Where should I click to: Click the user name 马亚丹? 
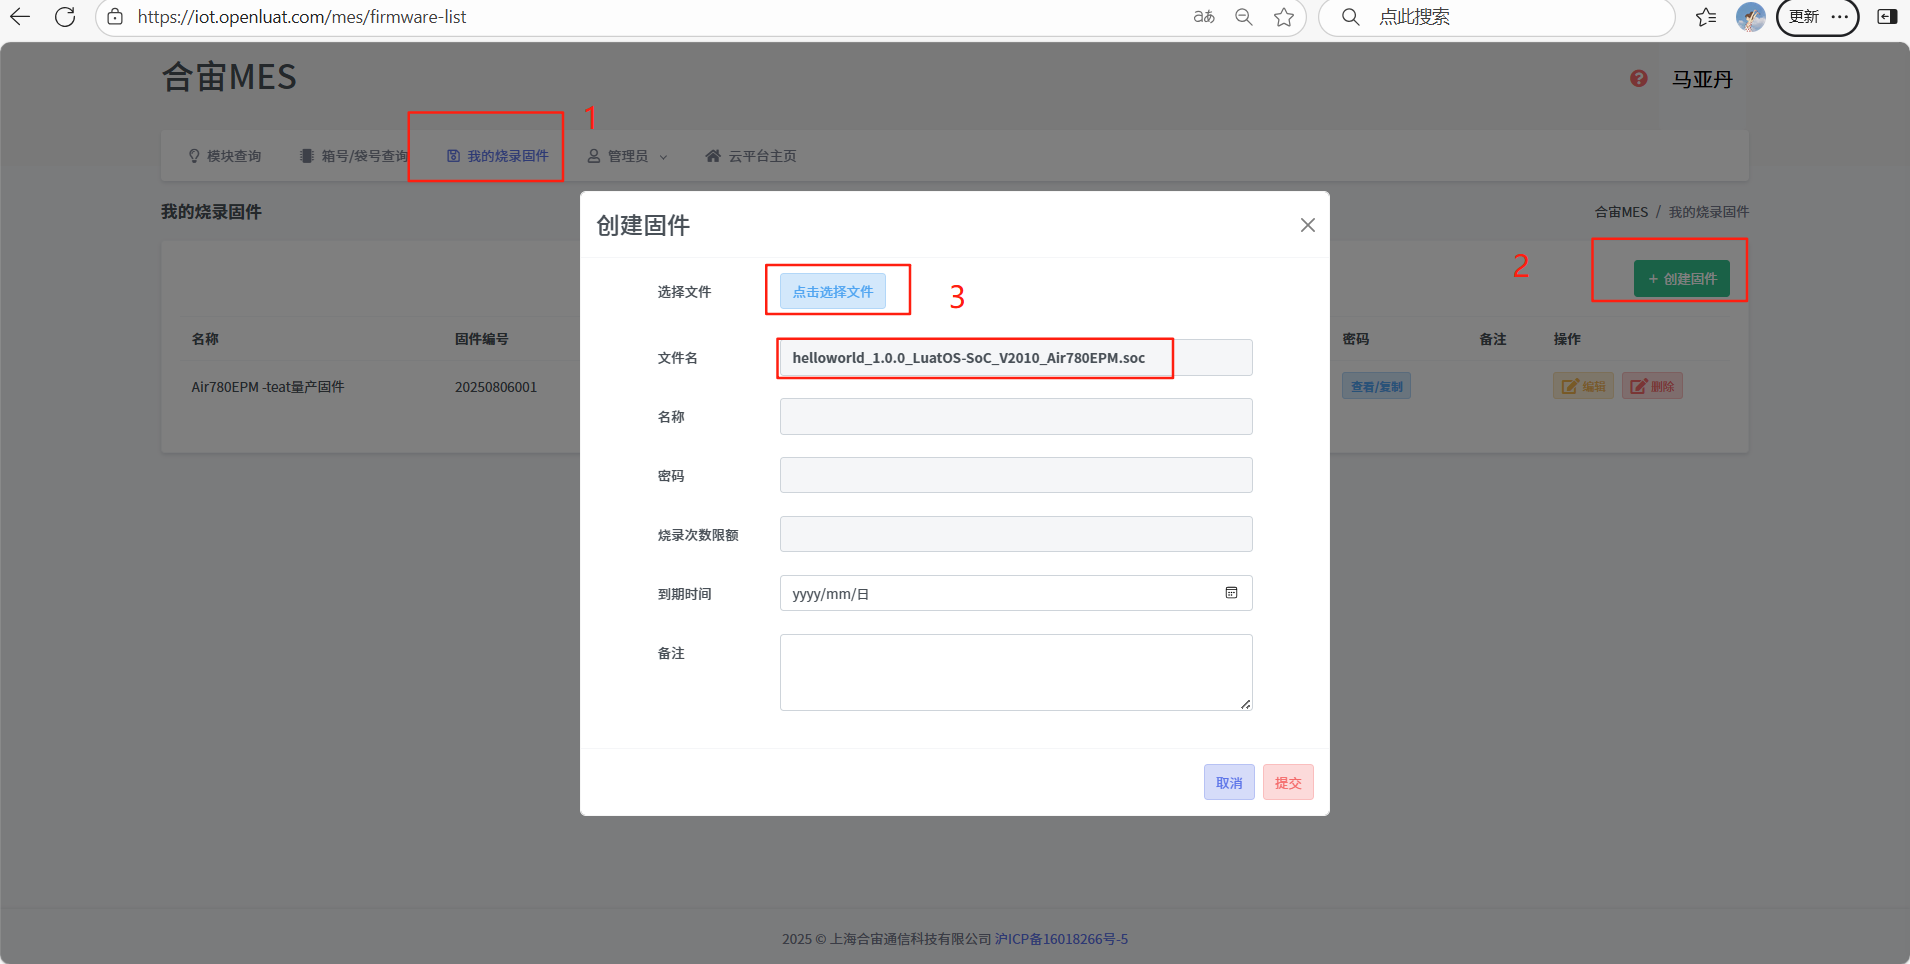[x=1702, y=79]
